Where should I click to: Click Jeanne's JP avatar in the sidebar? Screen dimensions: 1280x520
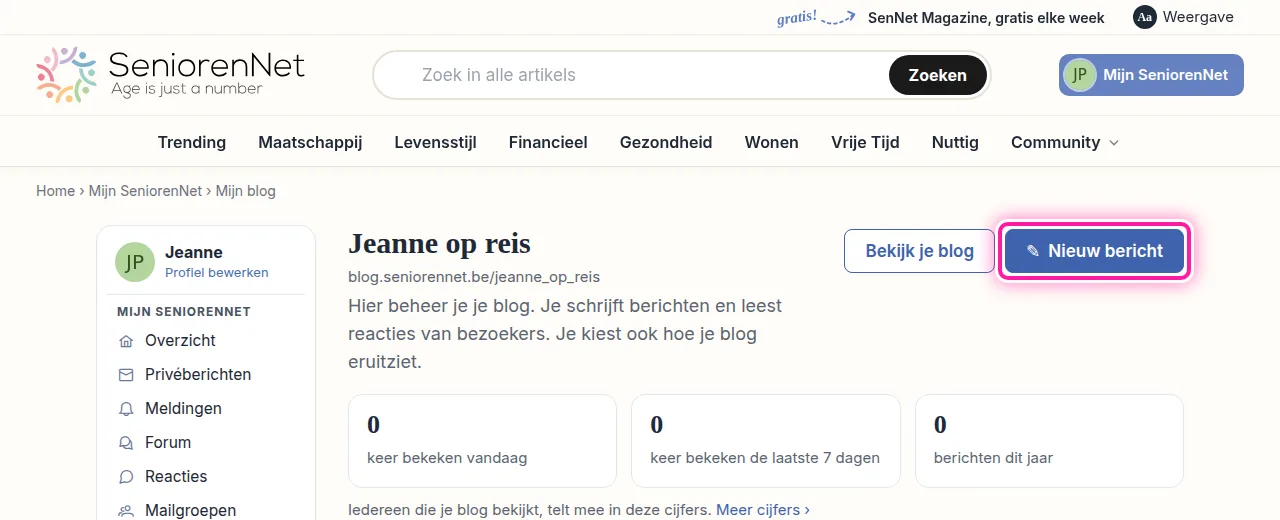pyautogui.click(x=135, y=262)
